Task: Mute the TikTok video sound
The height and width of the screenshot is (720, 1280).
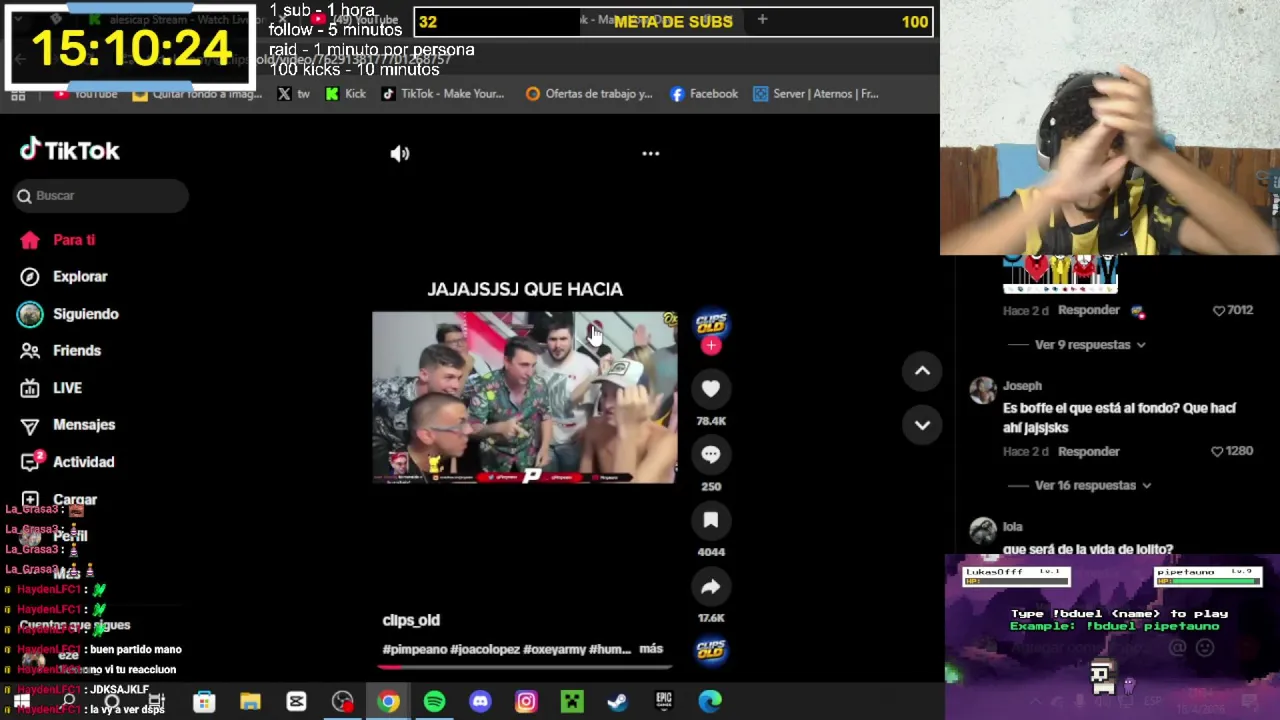Action: (x=400, y=153)
